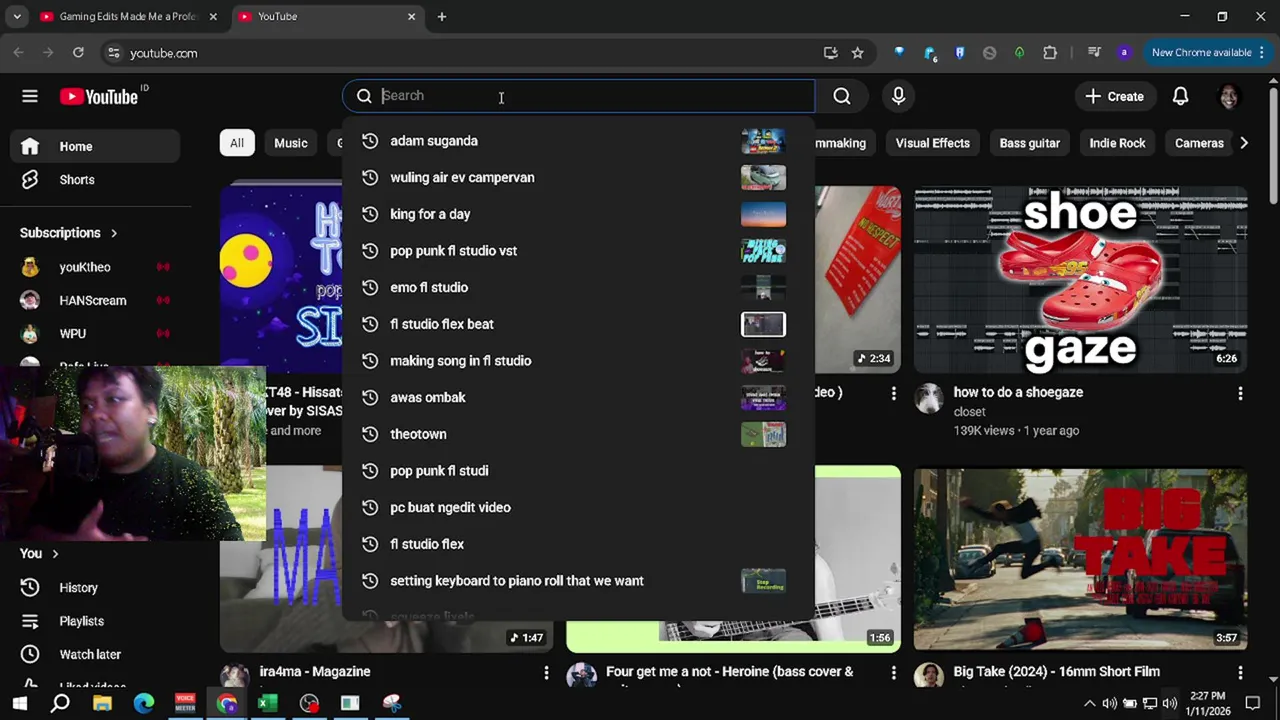The image size is (1280, 720).
Task: Open History in sidebar
Action: click(96, 588)
